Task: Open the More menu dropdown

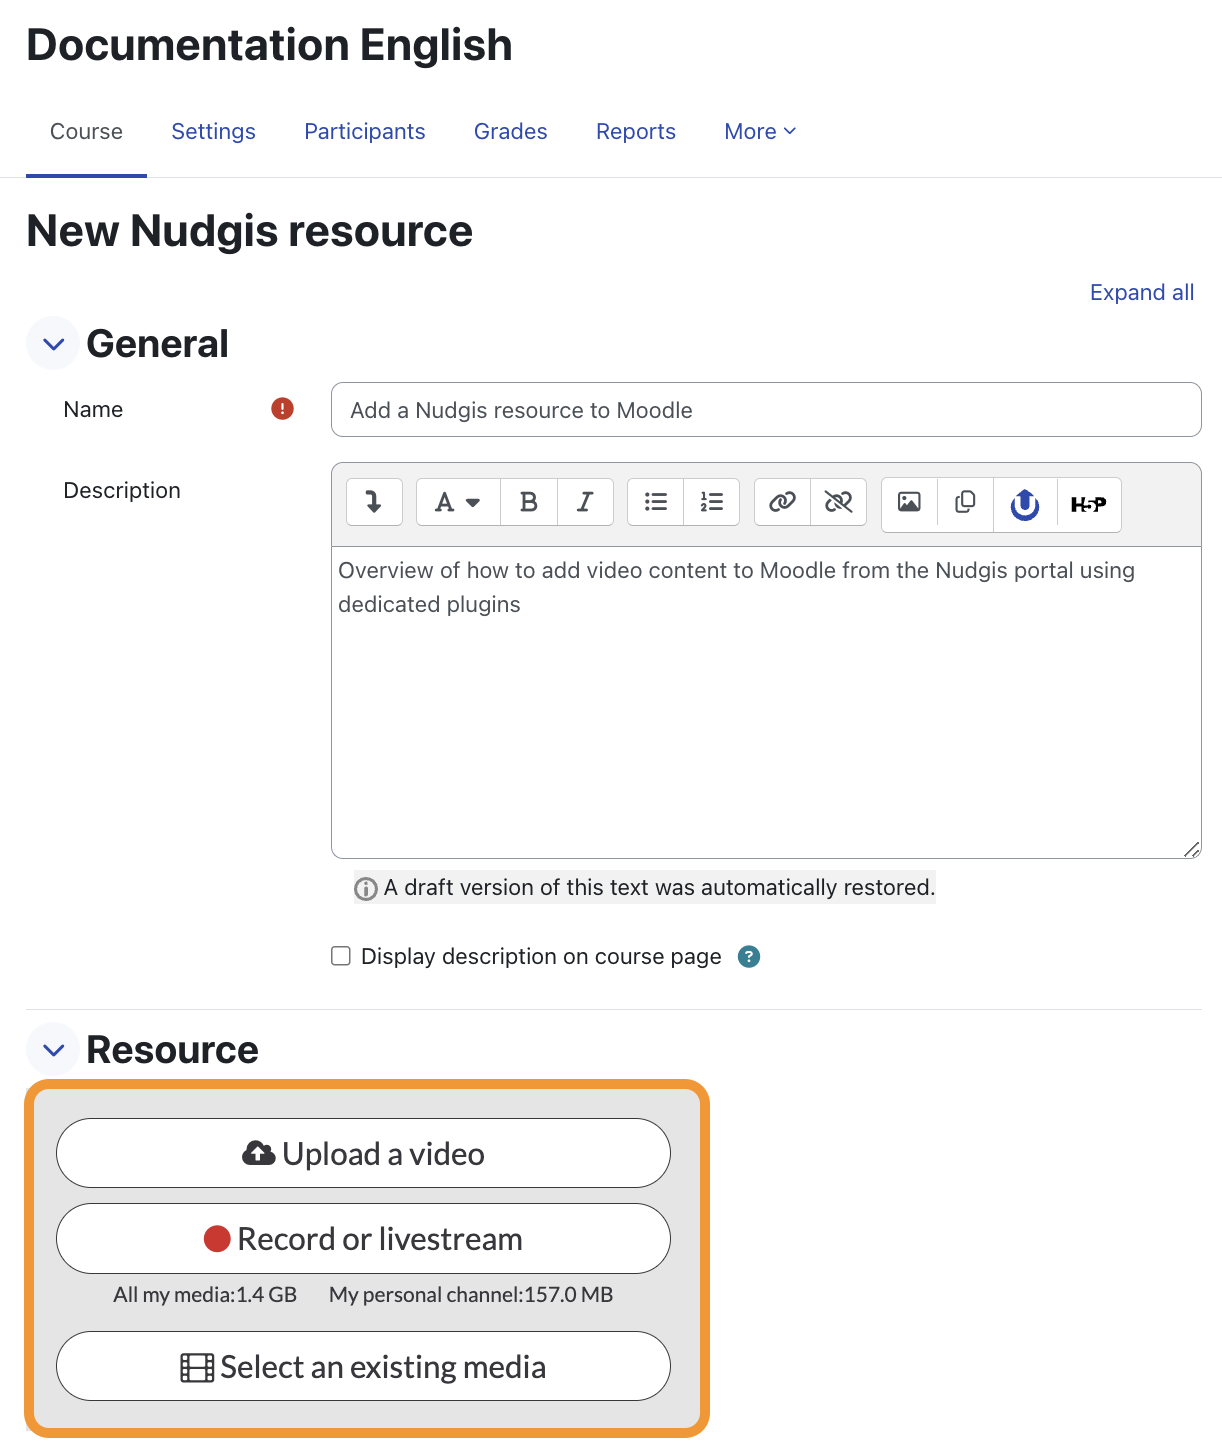Action: (x=760, y=131)
